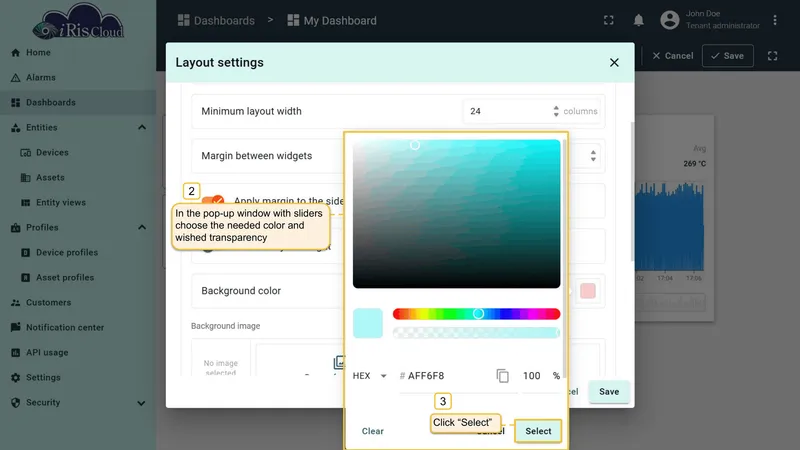
Task: Open Device profiles item
Action: coord(67,253)
